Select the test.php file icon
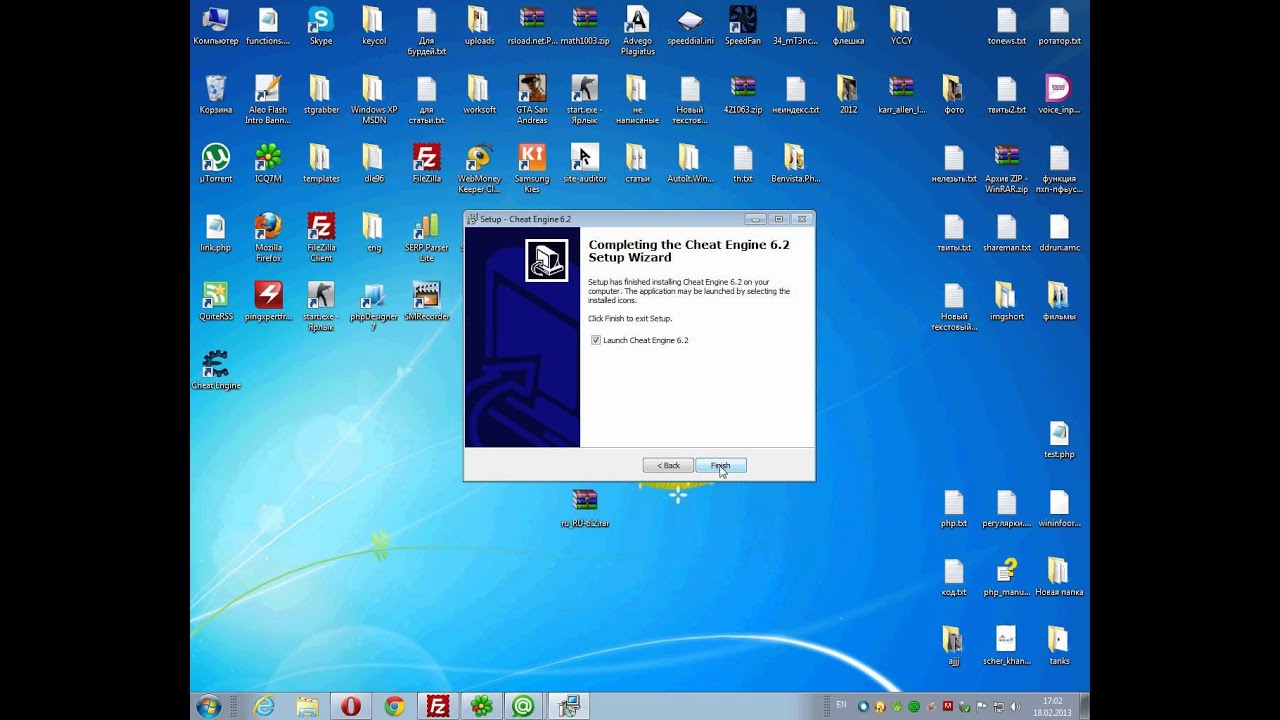 pos(1059,439)
